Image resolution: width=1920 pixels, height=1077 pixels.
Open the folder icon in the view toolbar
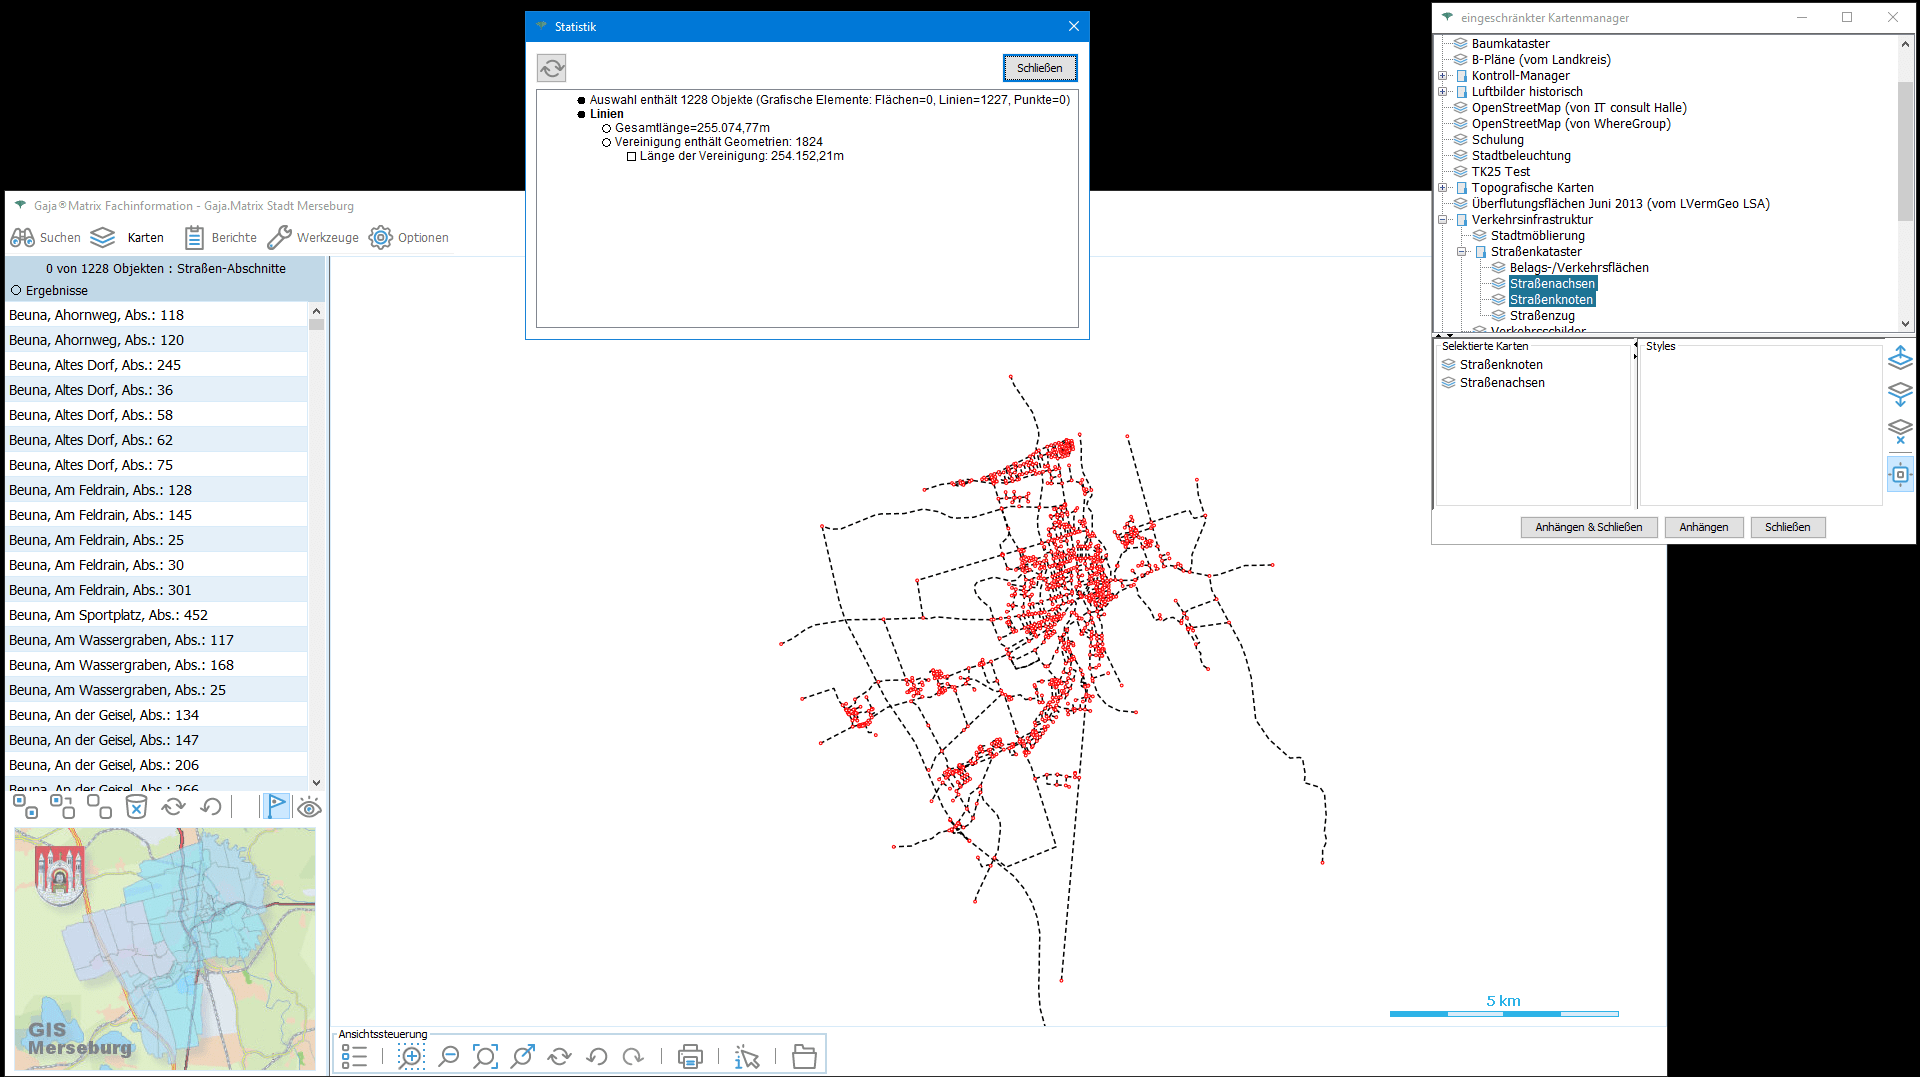pyautogui.click(x=804, y=1056)
